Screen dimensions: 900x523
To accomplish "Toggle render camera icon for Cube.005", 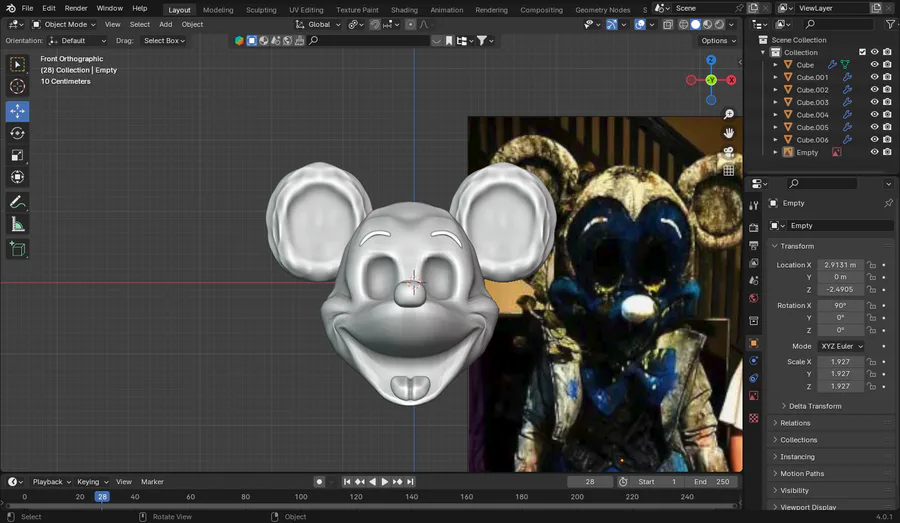I will pyautogui.click(x=887, y=127).
